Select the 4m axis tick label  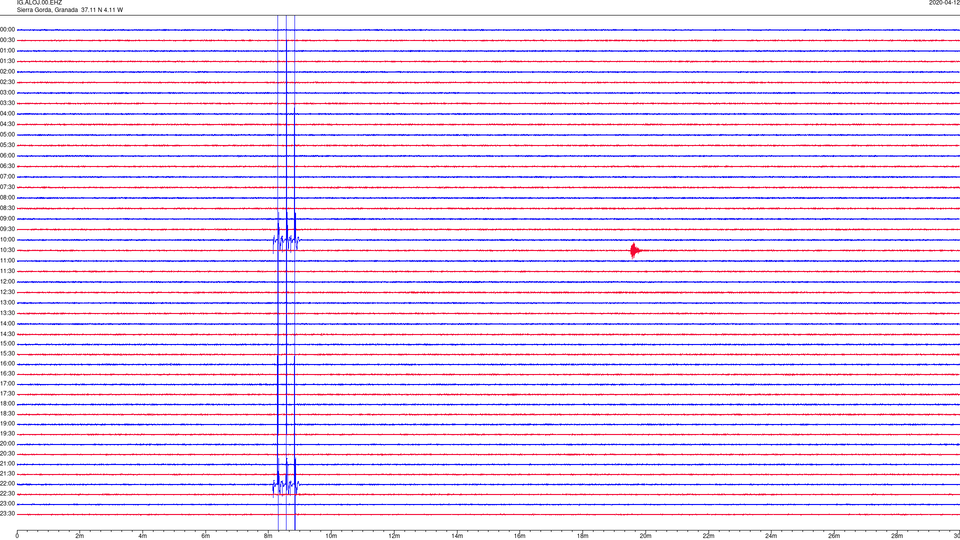(143, 536)
